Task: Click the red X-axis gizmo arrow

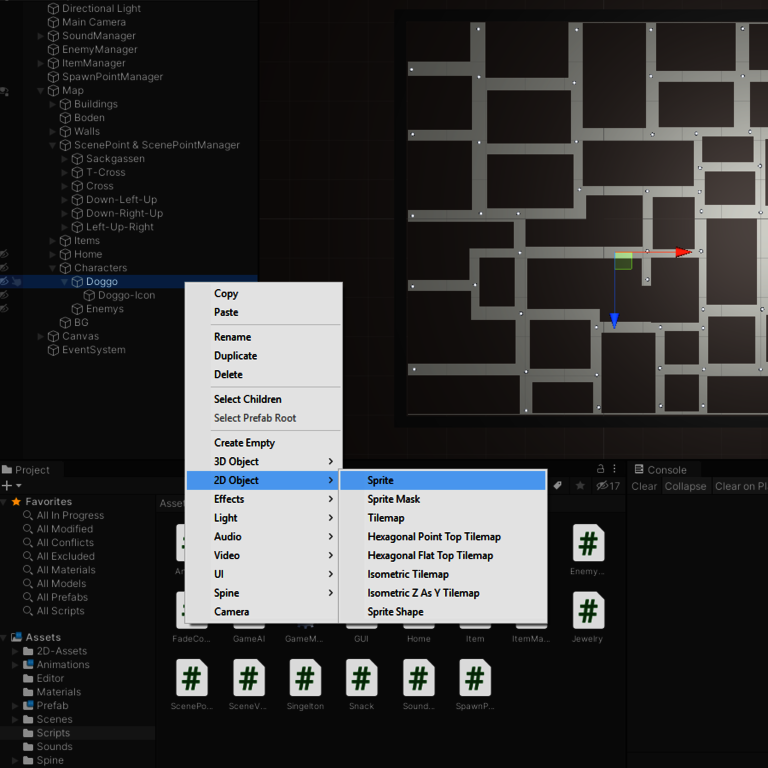Action: point(683,252)
